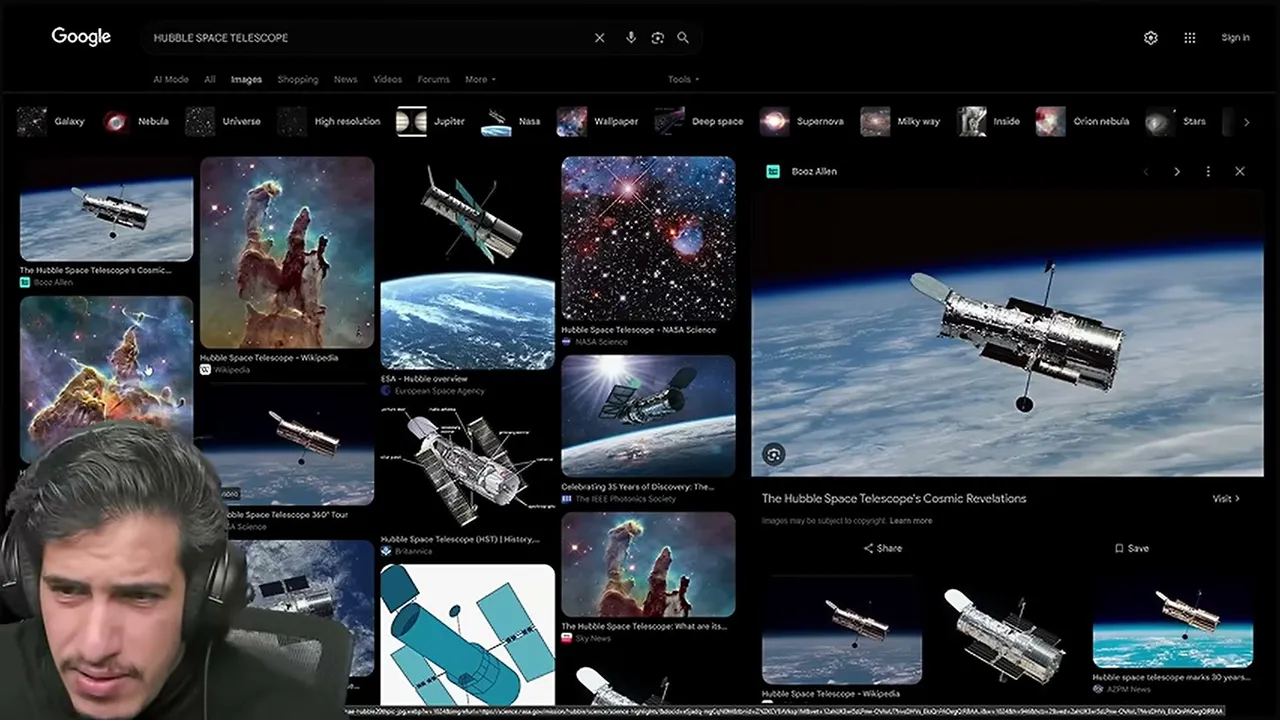Start a voice search with the microphone
Viewport: 1280px width, 720px height.
click(631, 38)
